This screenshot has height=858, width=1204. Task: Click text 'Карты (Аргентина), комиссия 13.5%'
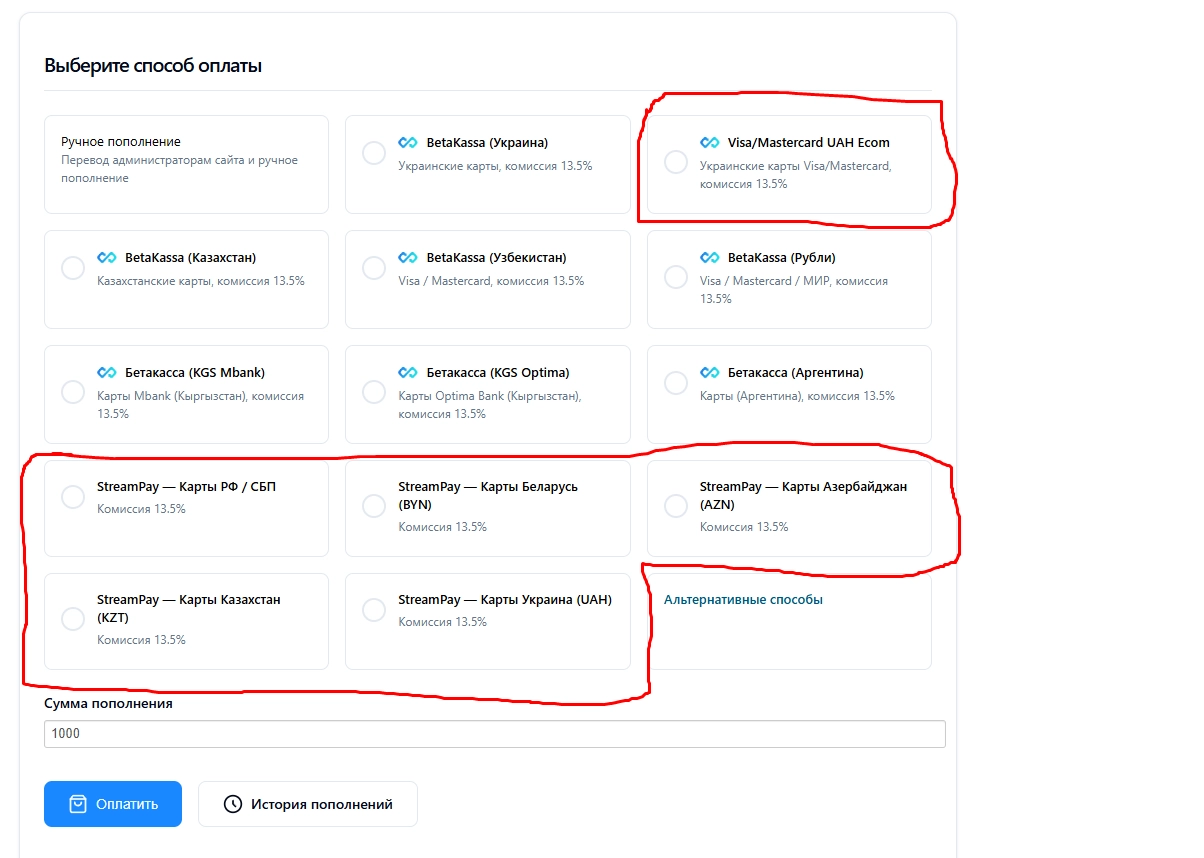797,396
